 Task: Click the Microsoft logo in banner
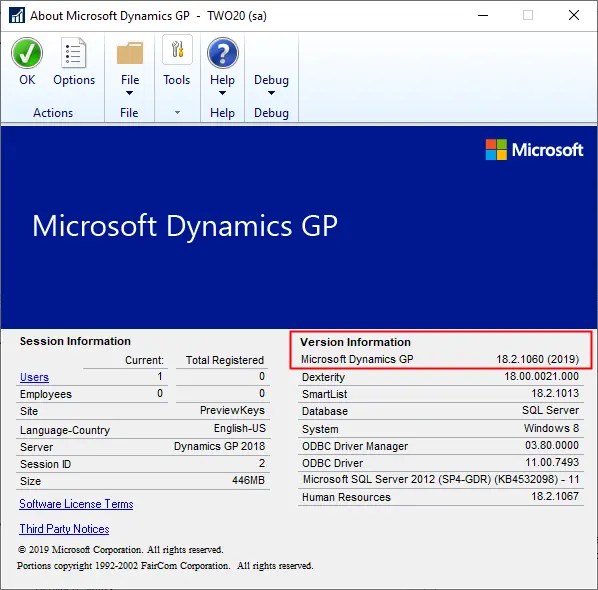click(x=534, y=150)
